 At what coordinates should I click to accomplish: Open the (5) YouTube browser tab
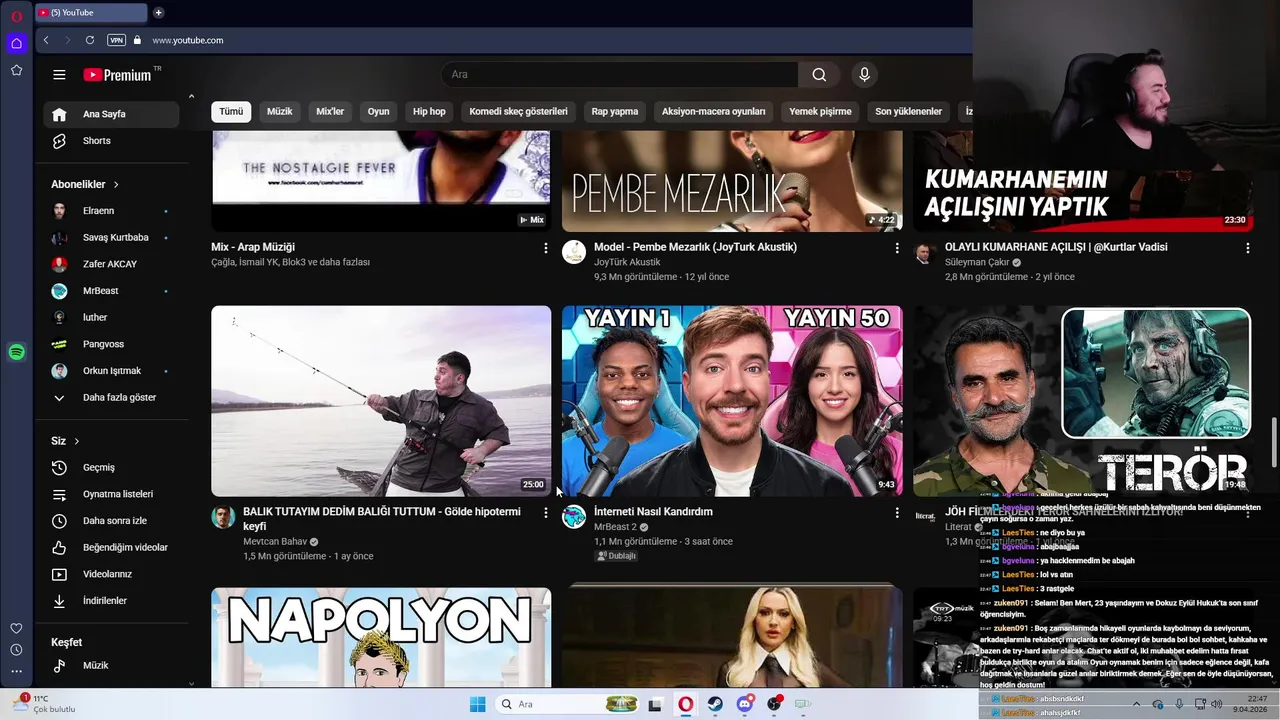click(x=90, y=13)
